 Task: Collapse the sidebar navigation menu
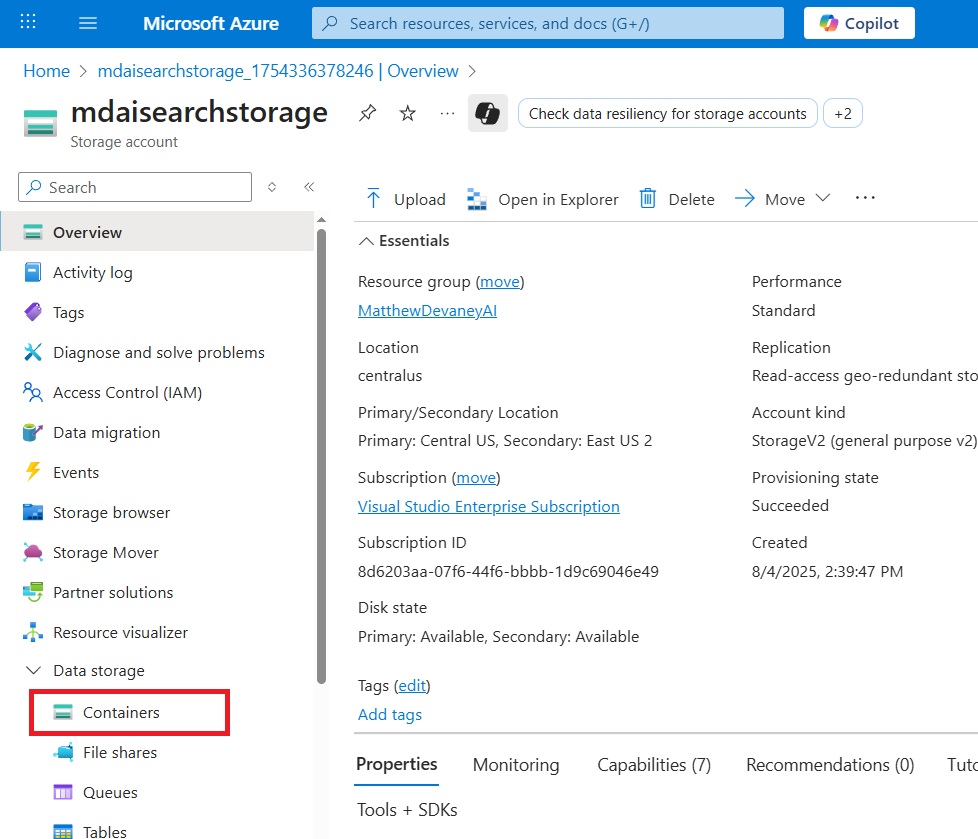tap(309, 187)
